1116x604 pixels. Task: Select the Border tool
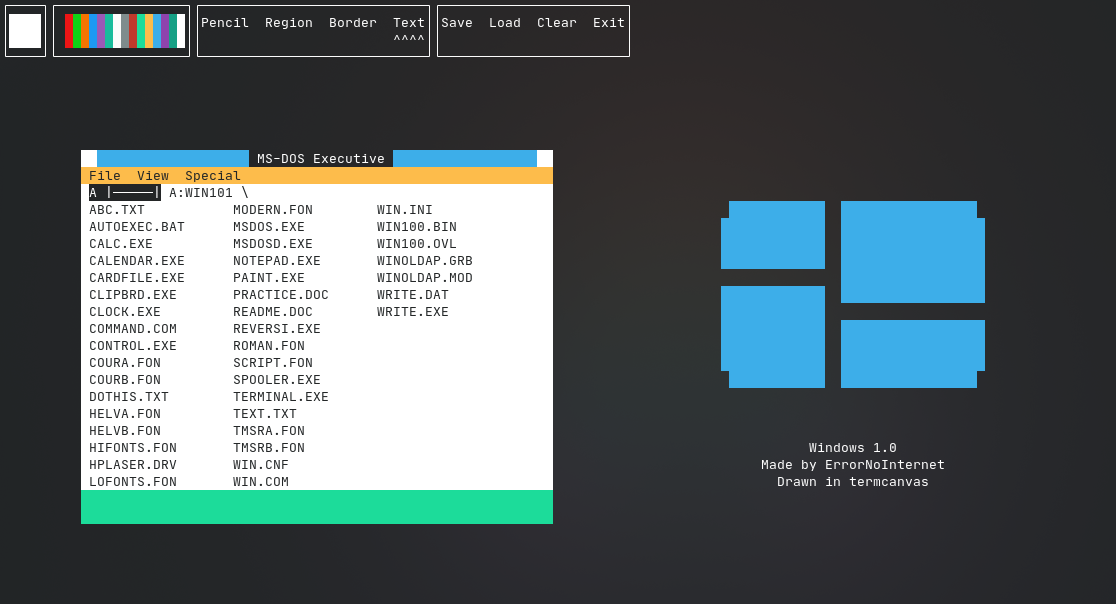pyautogui.click(x=352, y=23)
